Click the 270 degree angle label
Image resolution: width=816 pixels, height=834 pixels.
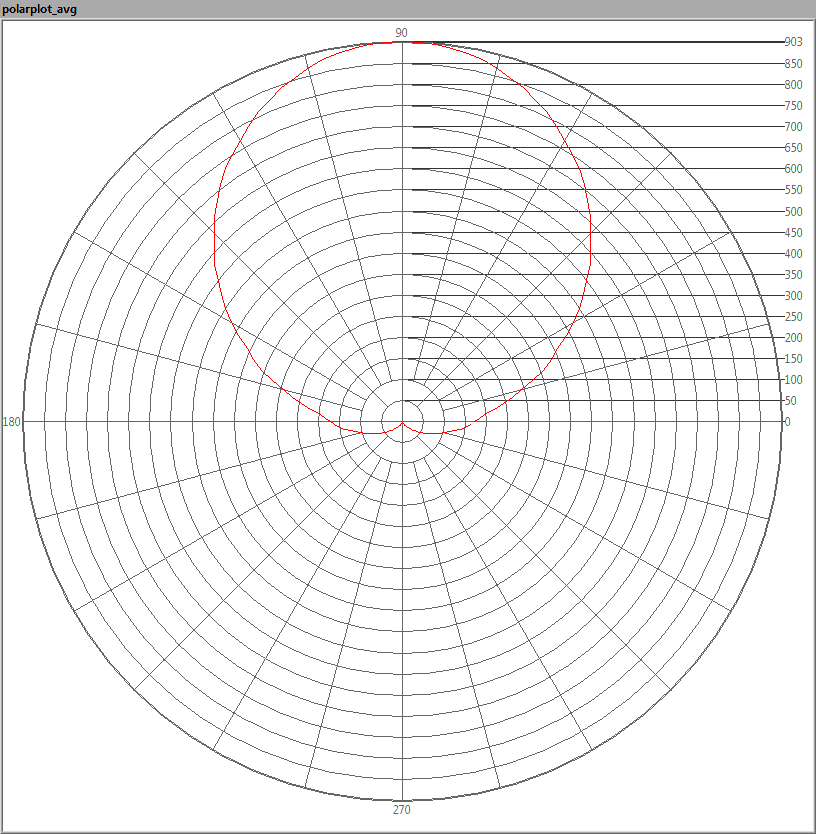(x=401, y=809)
